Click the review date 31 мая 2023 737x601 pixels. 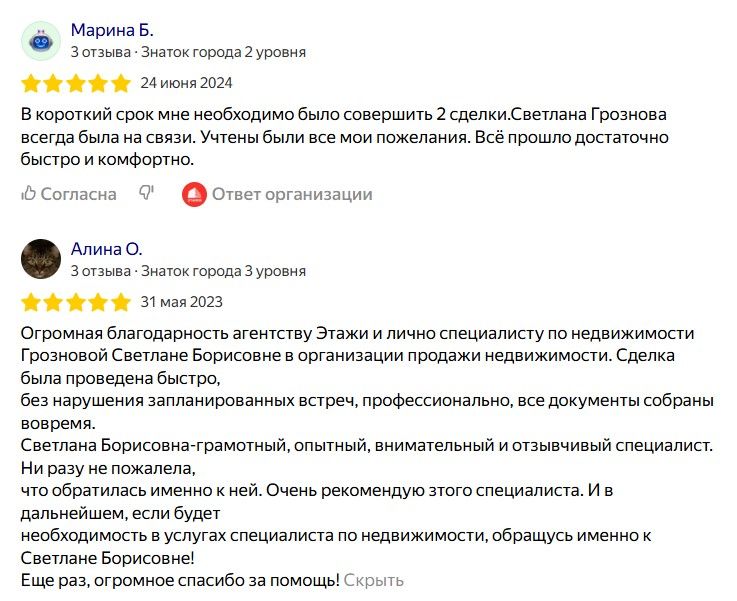[181, 302]
